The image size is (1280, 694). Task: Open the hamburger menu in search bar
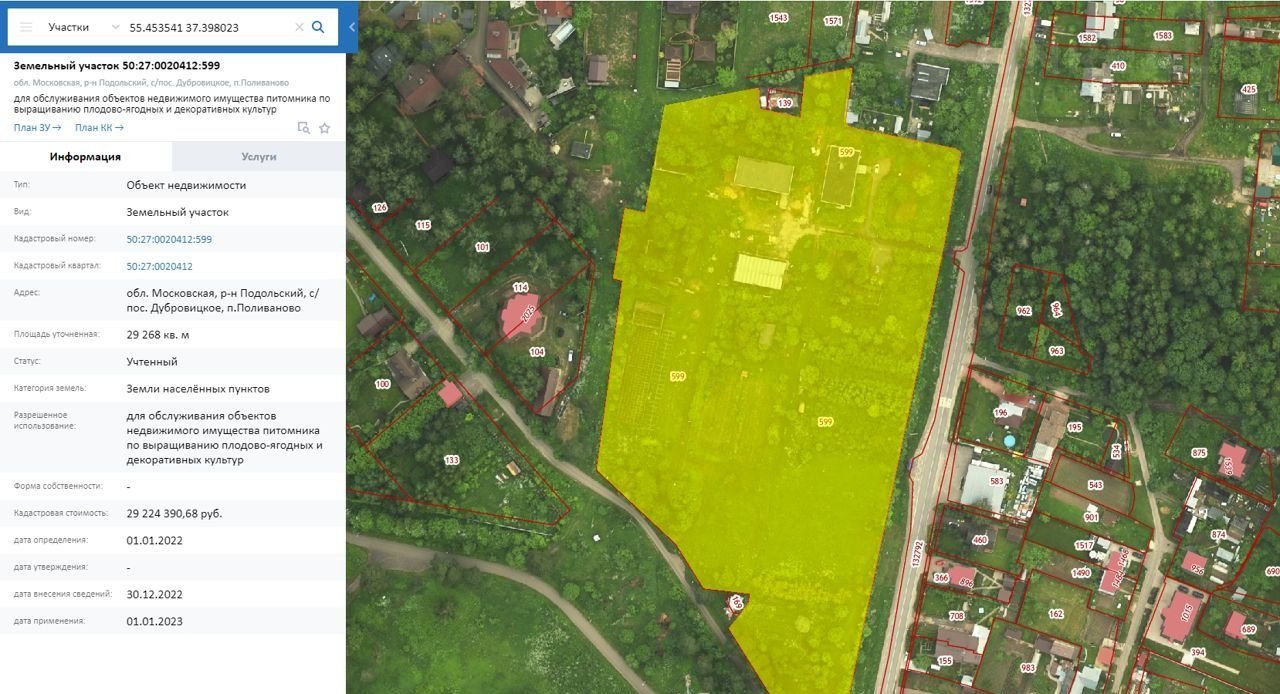point(26,27)
